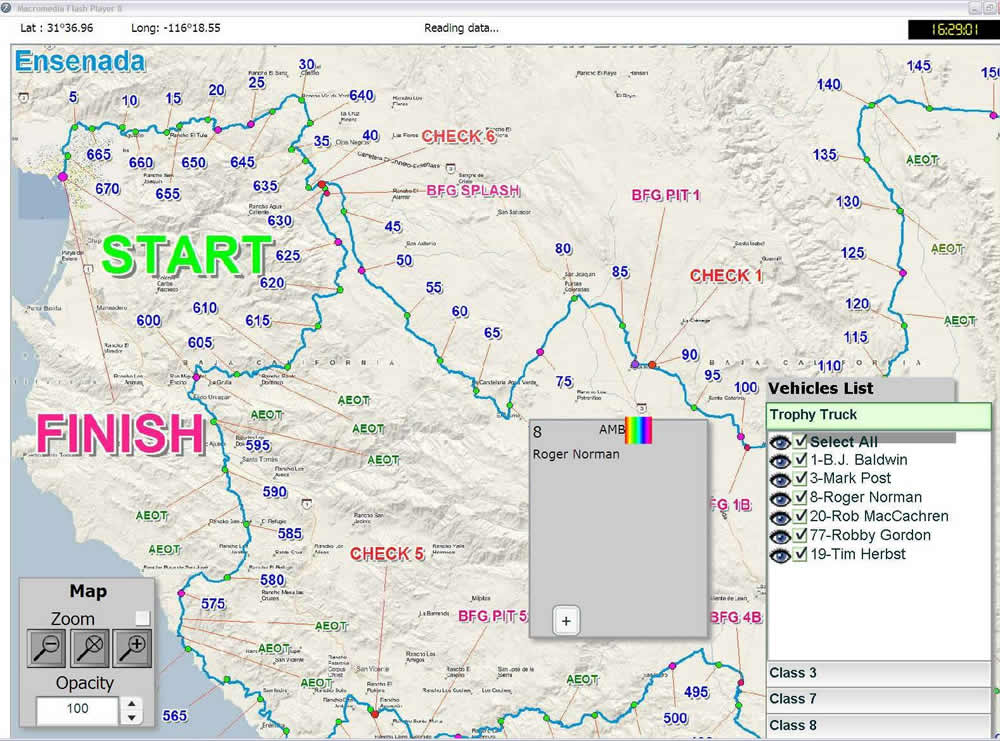Uncheck the 19-Tim Herbst checkbox
Image resolution: width=1000 pixels, height=741 pixels.
click(x=800, y=554)
